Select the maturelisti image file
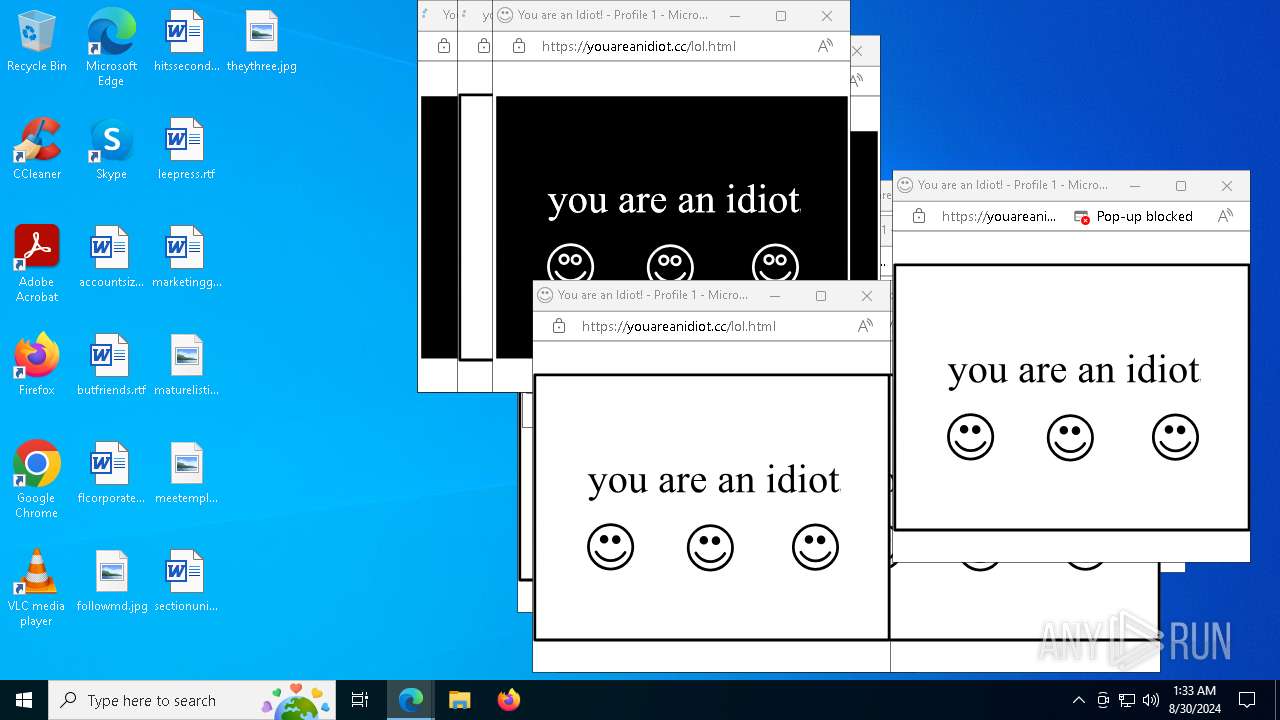Image resolution: width=1280 pixels, height=720 pixels. pyautogui.click(x=185, y=366)
